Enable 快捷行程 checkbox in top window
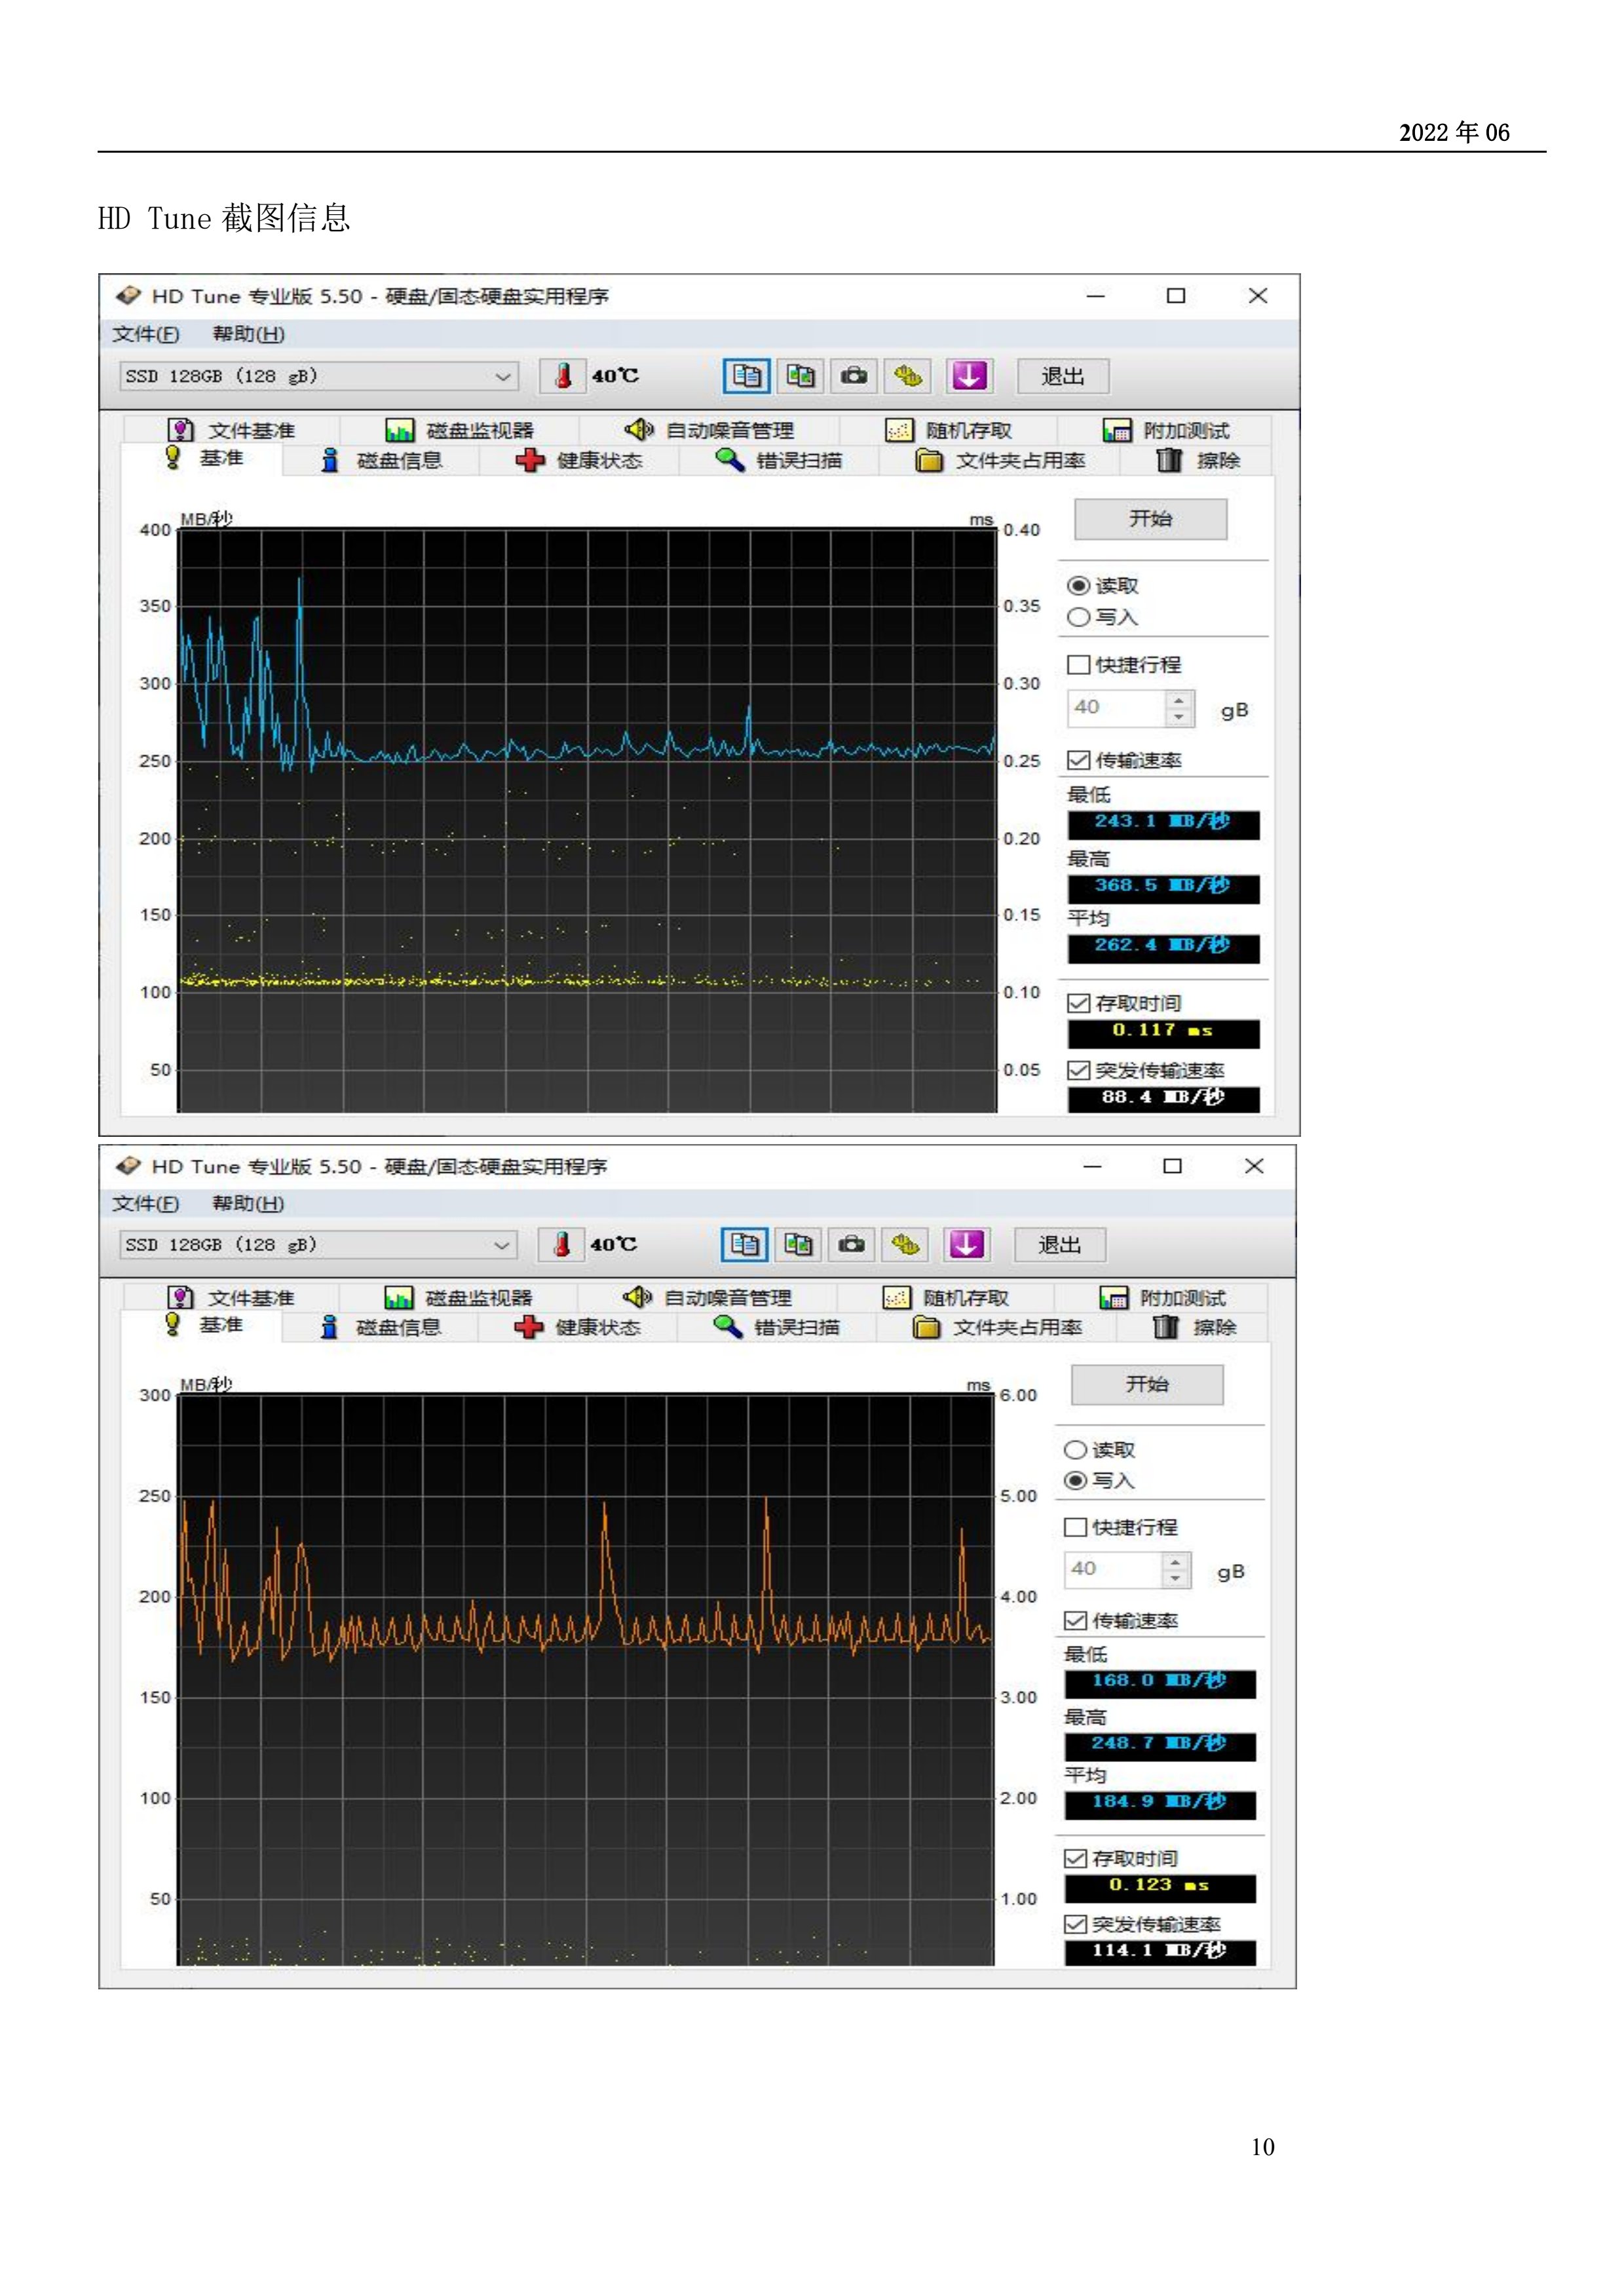1624x2296 pixels. [1078, 665]
